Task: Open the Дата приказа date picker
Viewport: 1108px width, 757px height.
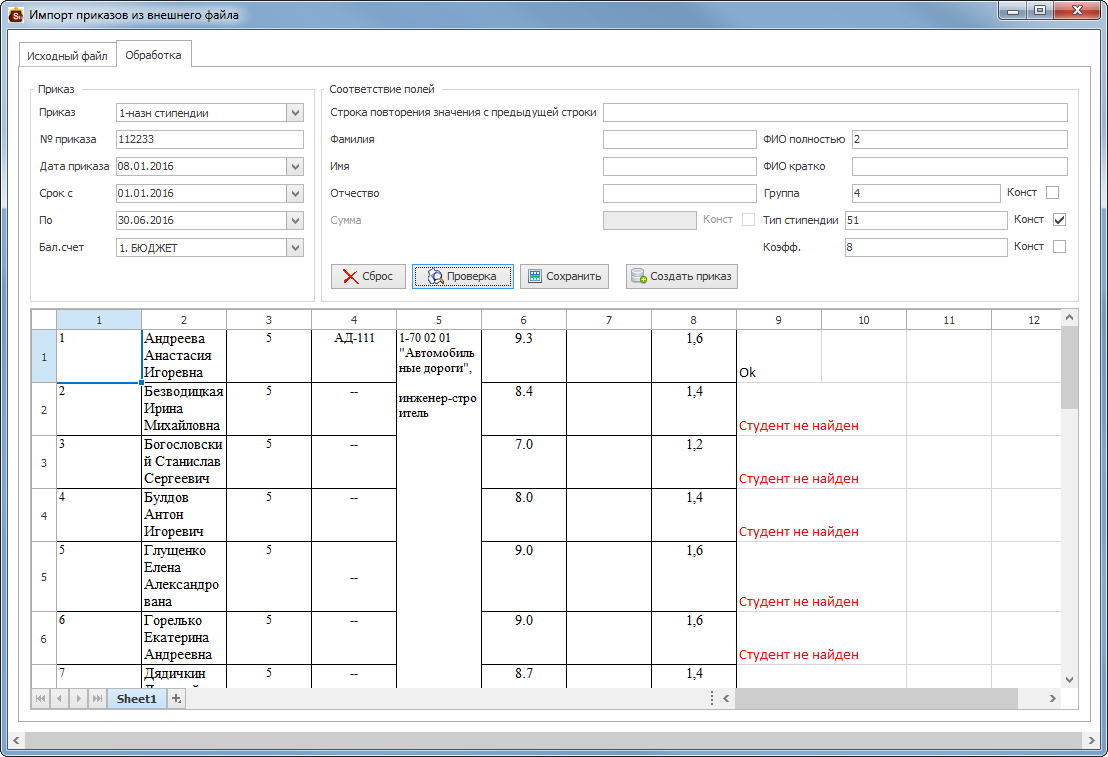Action: (295, 166)
